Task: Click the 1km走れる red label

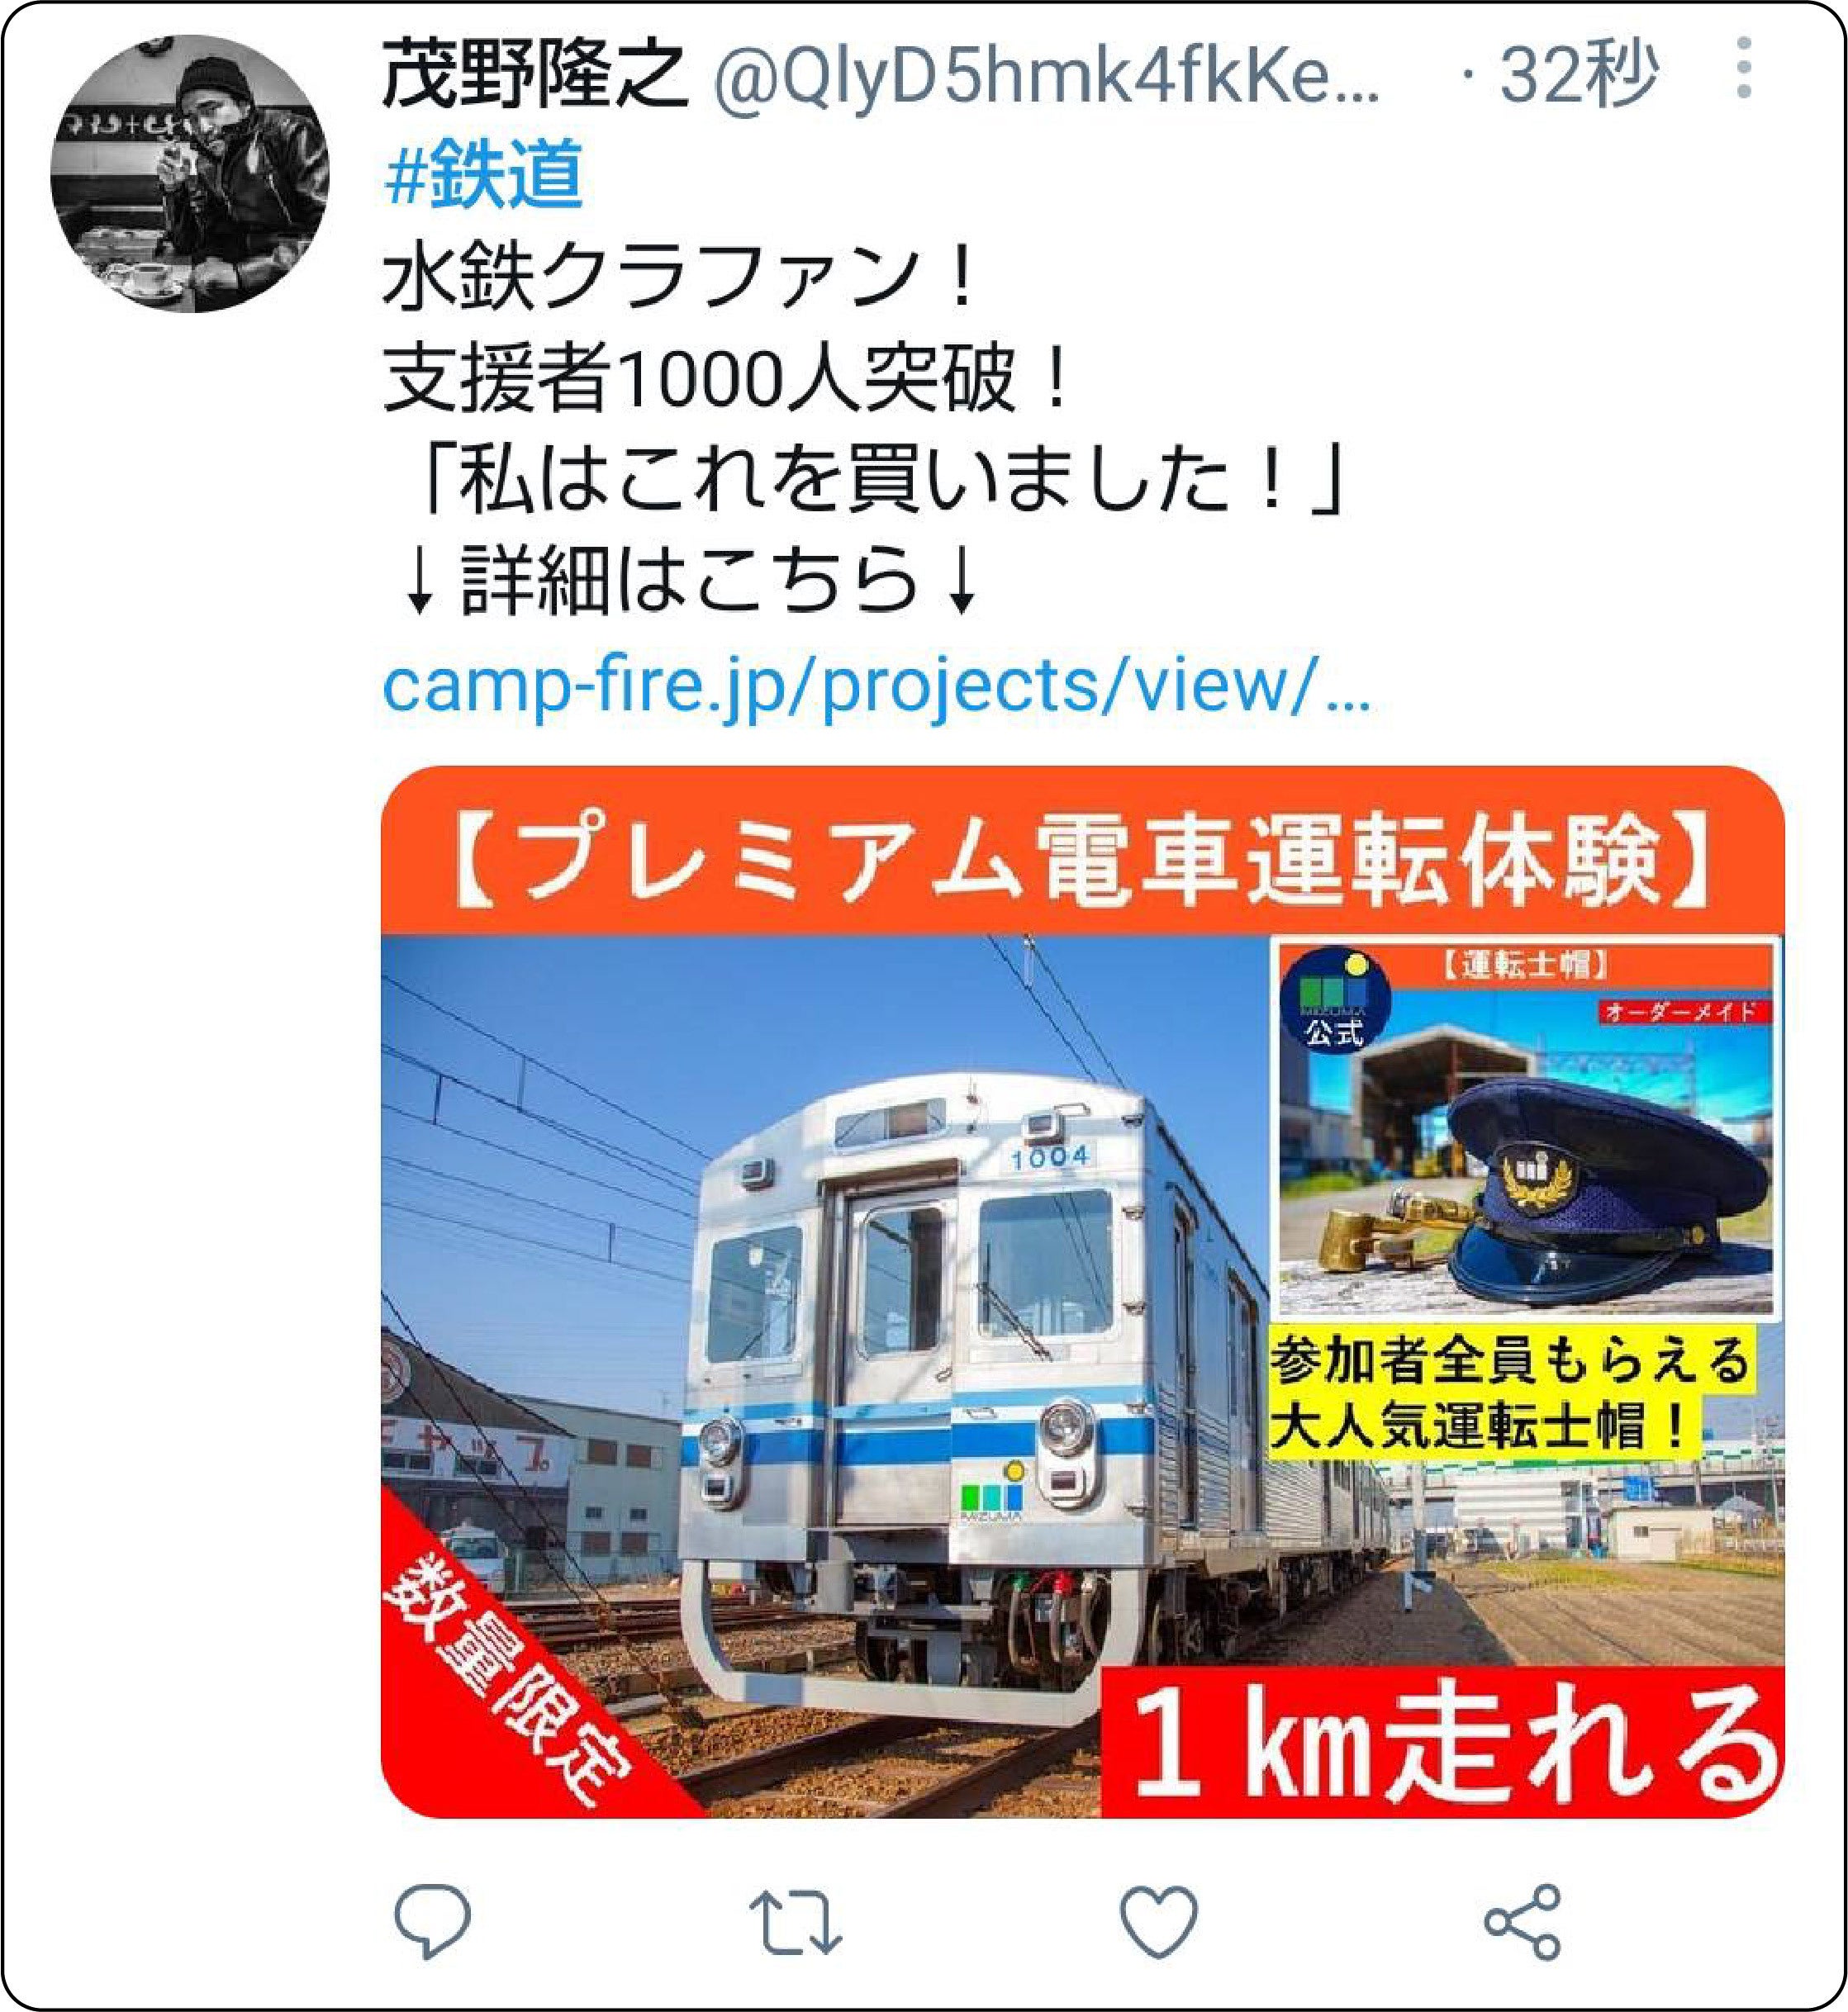Action: [x=1443, y=1741]
